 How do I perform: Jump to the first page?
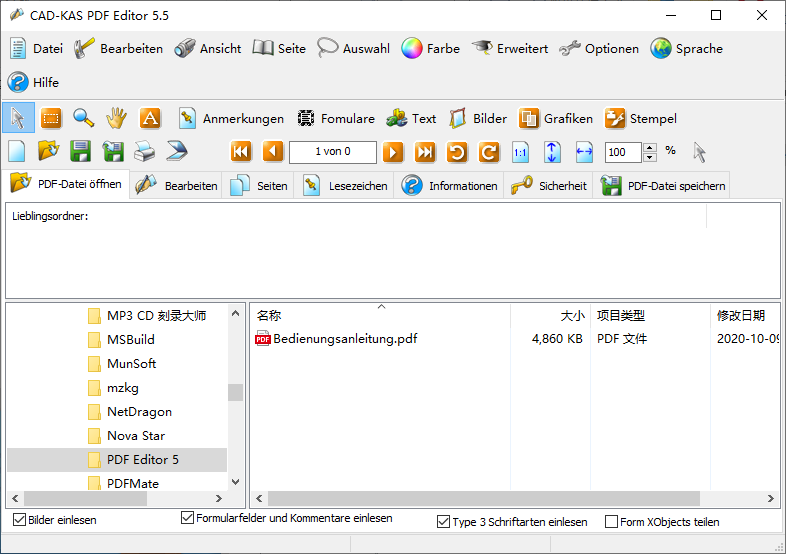pyautogui.click(x=241, y=152)
